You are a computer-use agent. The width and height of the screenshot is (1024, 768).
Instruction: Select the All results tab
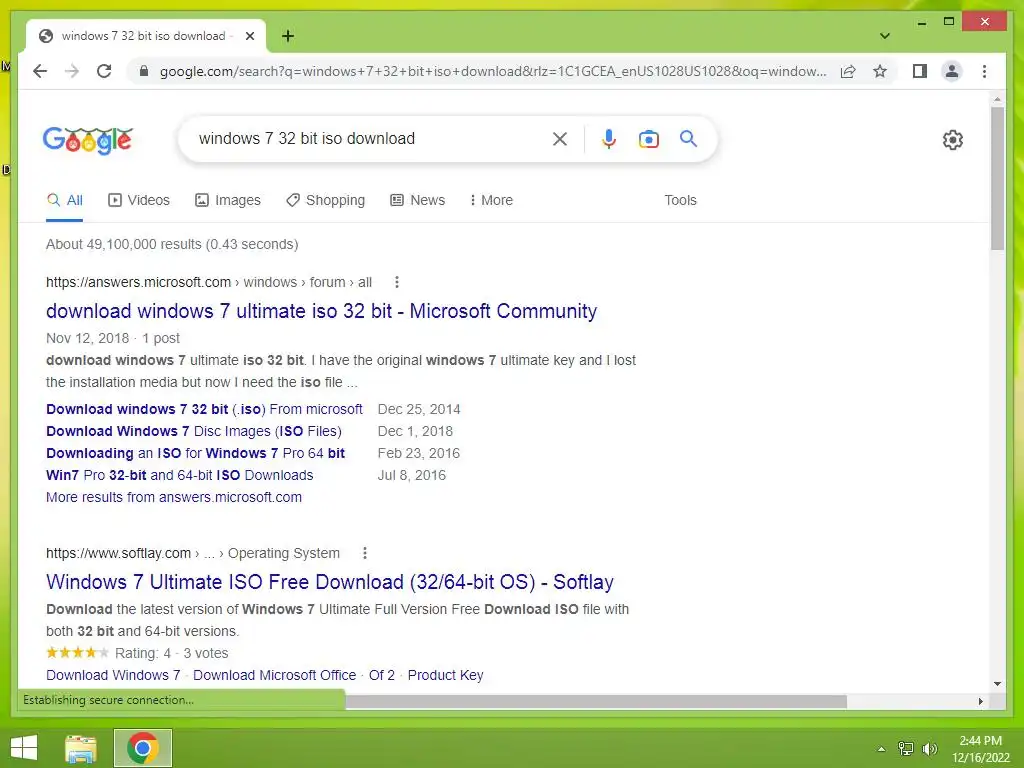(x=65, y=200)
